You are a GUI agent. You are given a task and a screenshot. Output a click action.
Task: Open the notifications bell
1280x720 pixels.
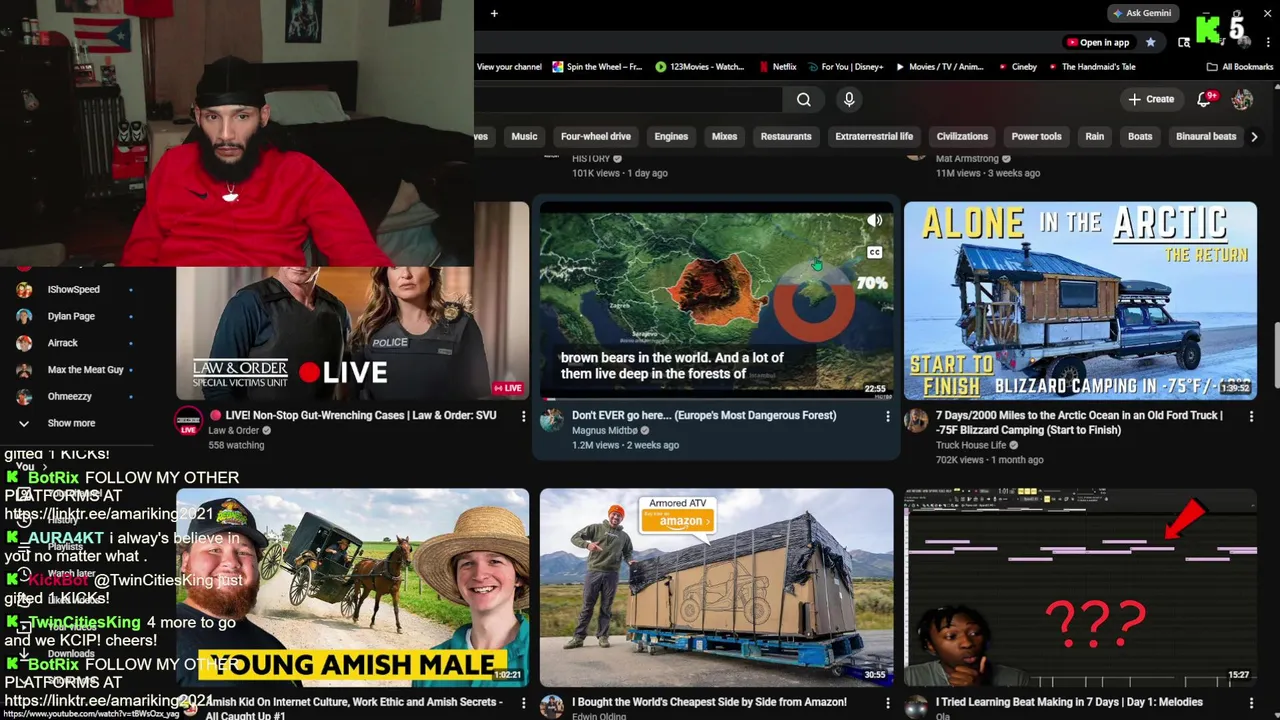pos(1205,99)
